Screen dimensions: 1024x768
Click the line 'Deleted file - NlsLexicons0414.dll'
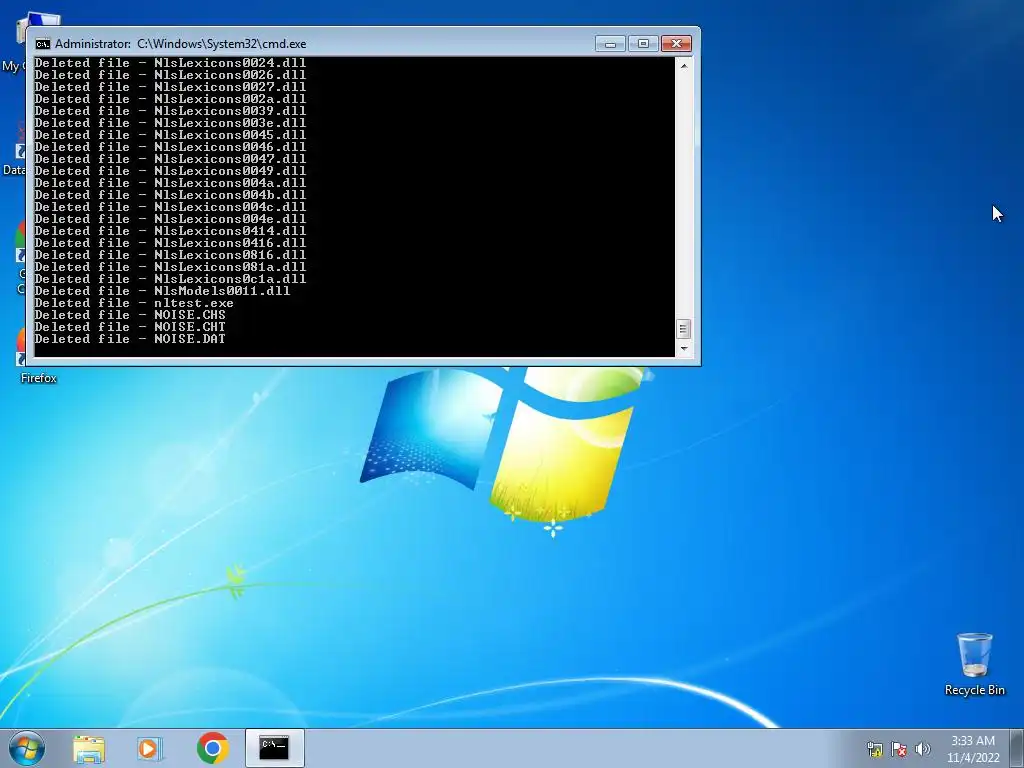[170, 231]
